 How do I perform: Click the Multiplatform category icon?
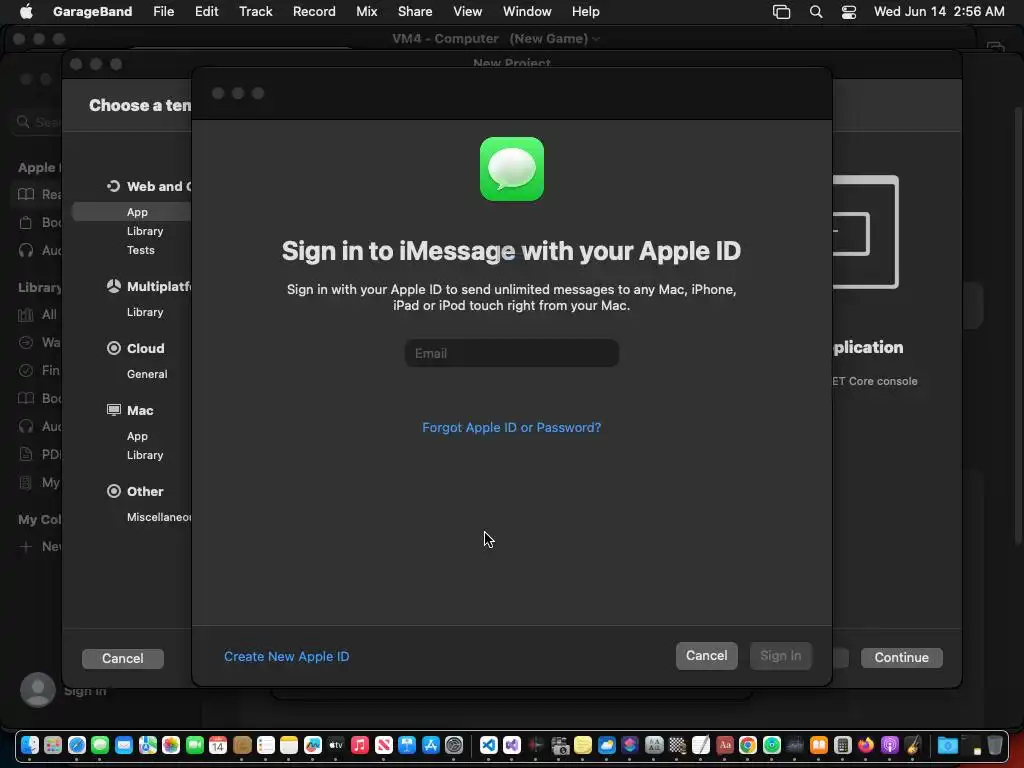pos(114,286)
